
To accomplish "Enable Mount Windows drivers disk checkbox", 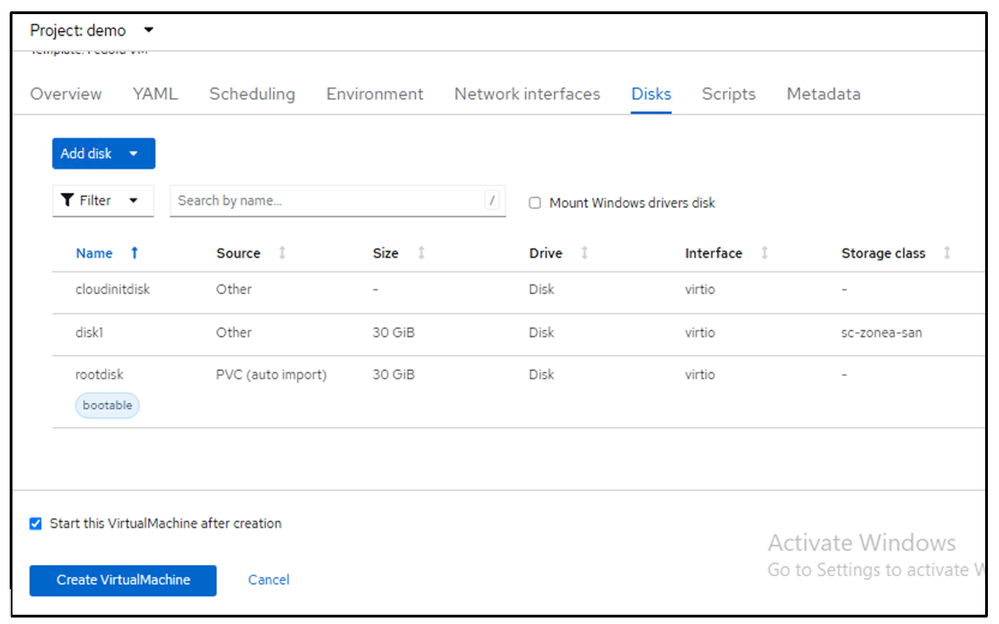I will click(535, 203).
